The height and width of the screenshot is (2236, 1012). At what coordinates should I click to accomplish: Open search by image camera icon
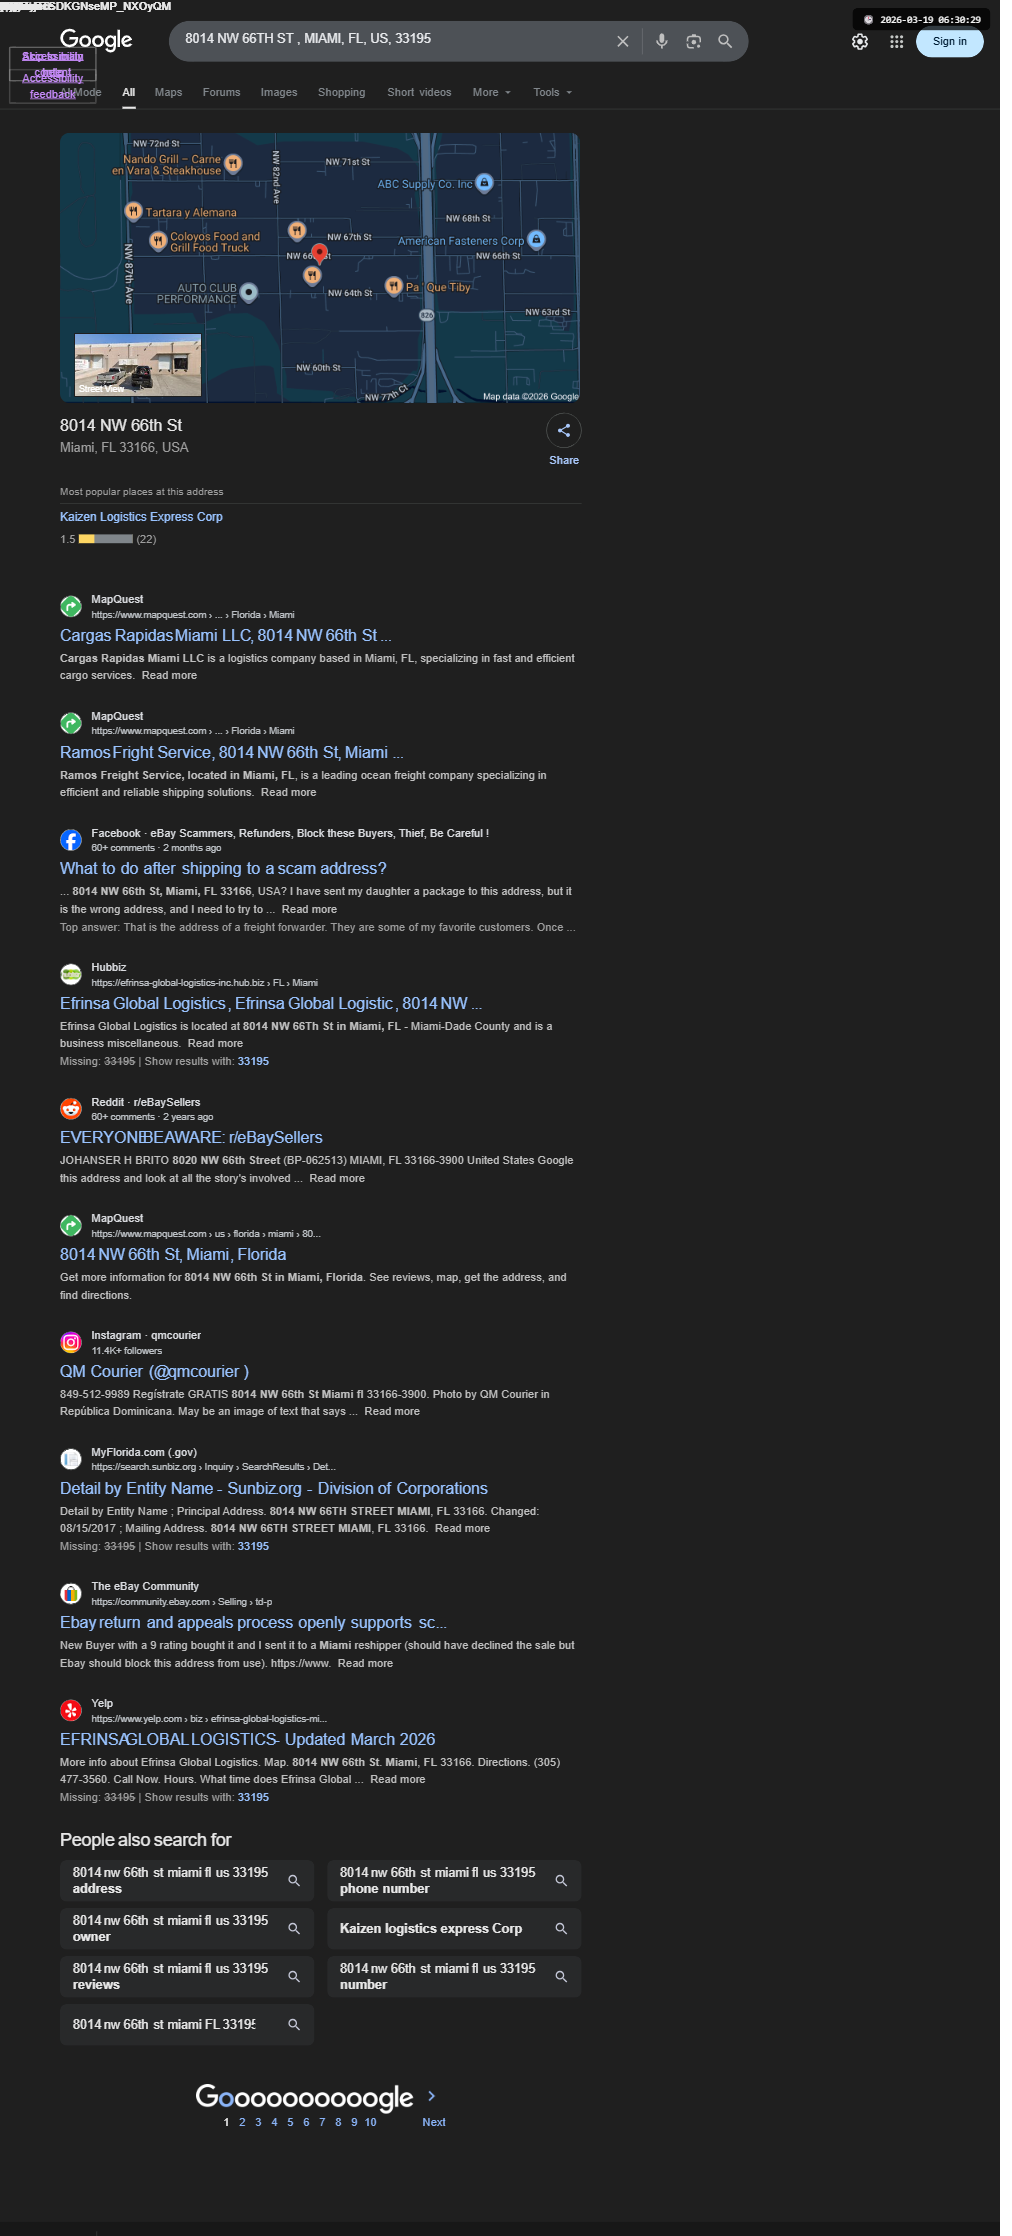(x=694, y=42)
